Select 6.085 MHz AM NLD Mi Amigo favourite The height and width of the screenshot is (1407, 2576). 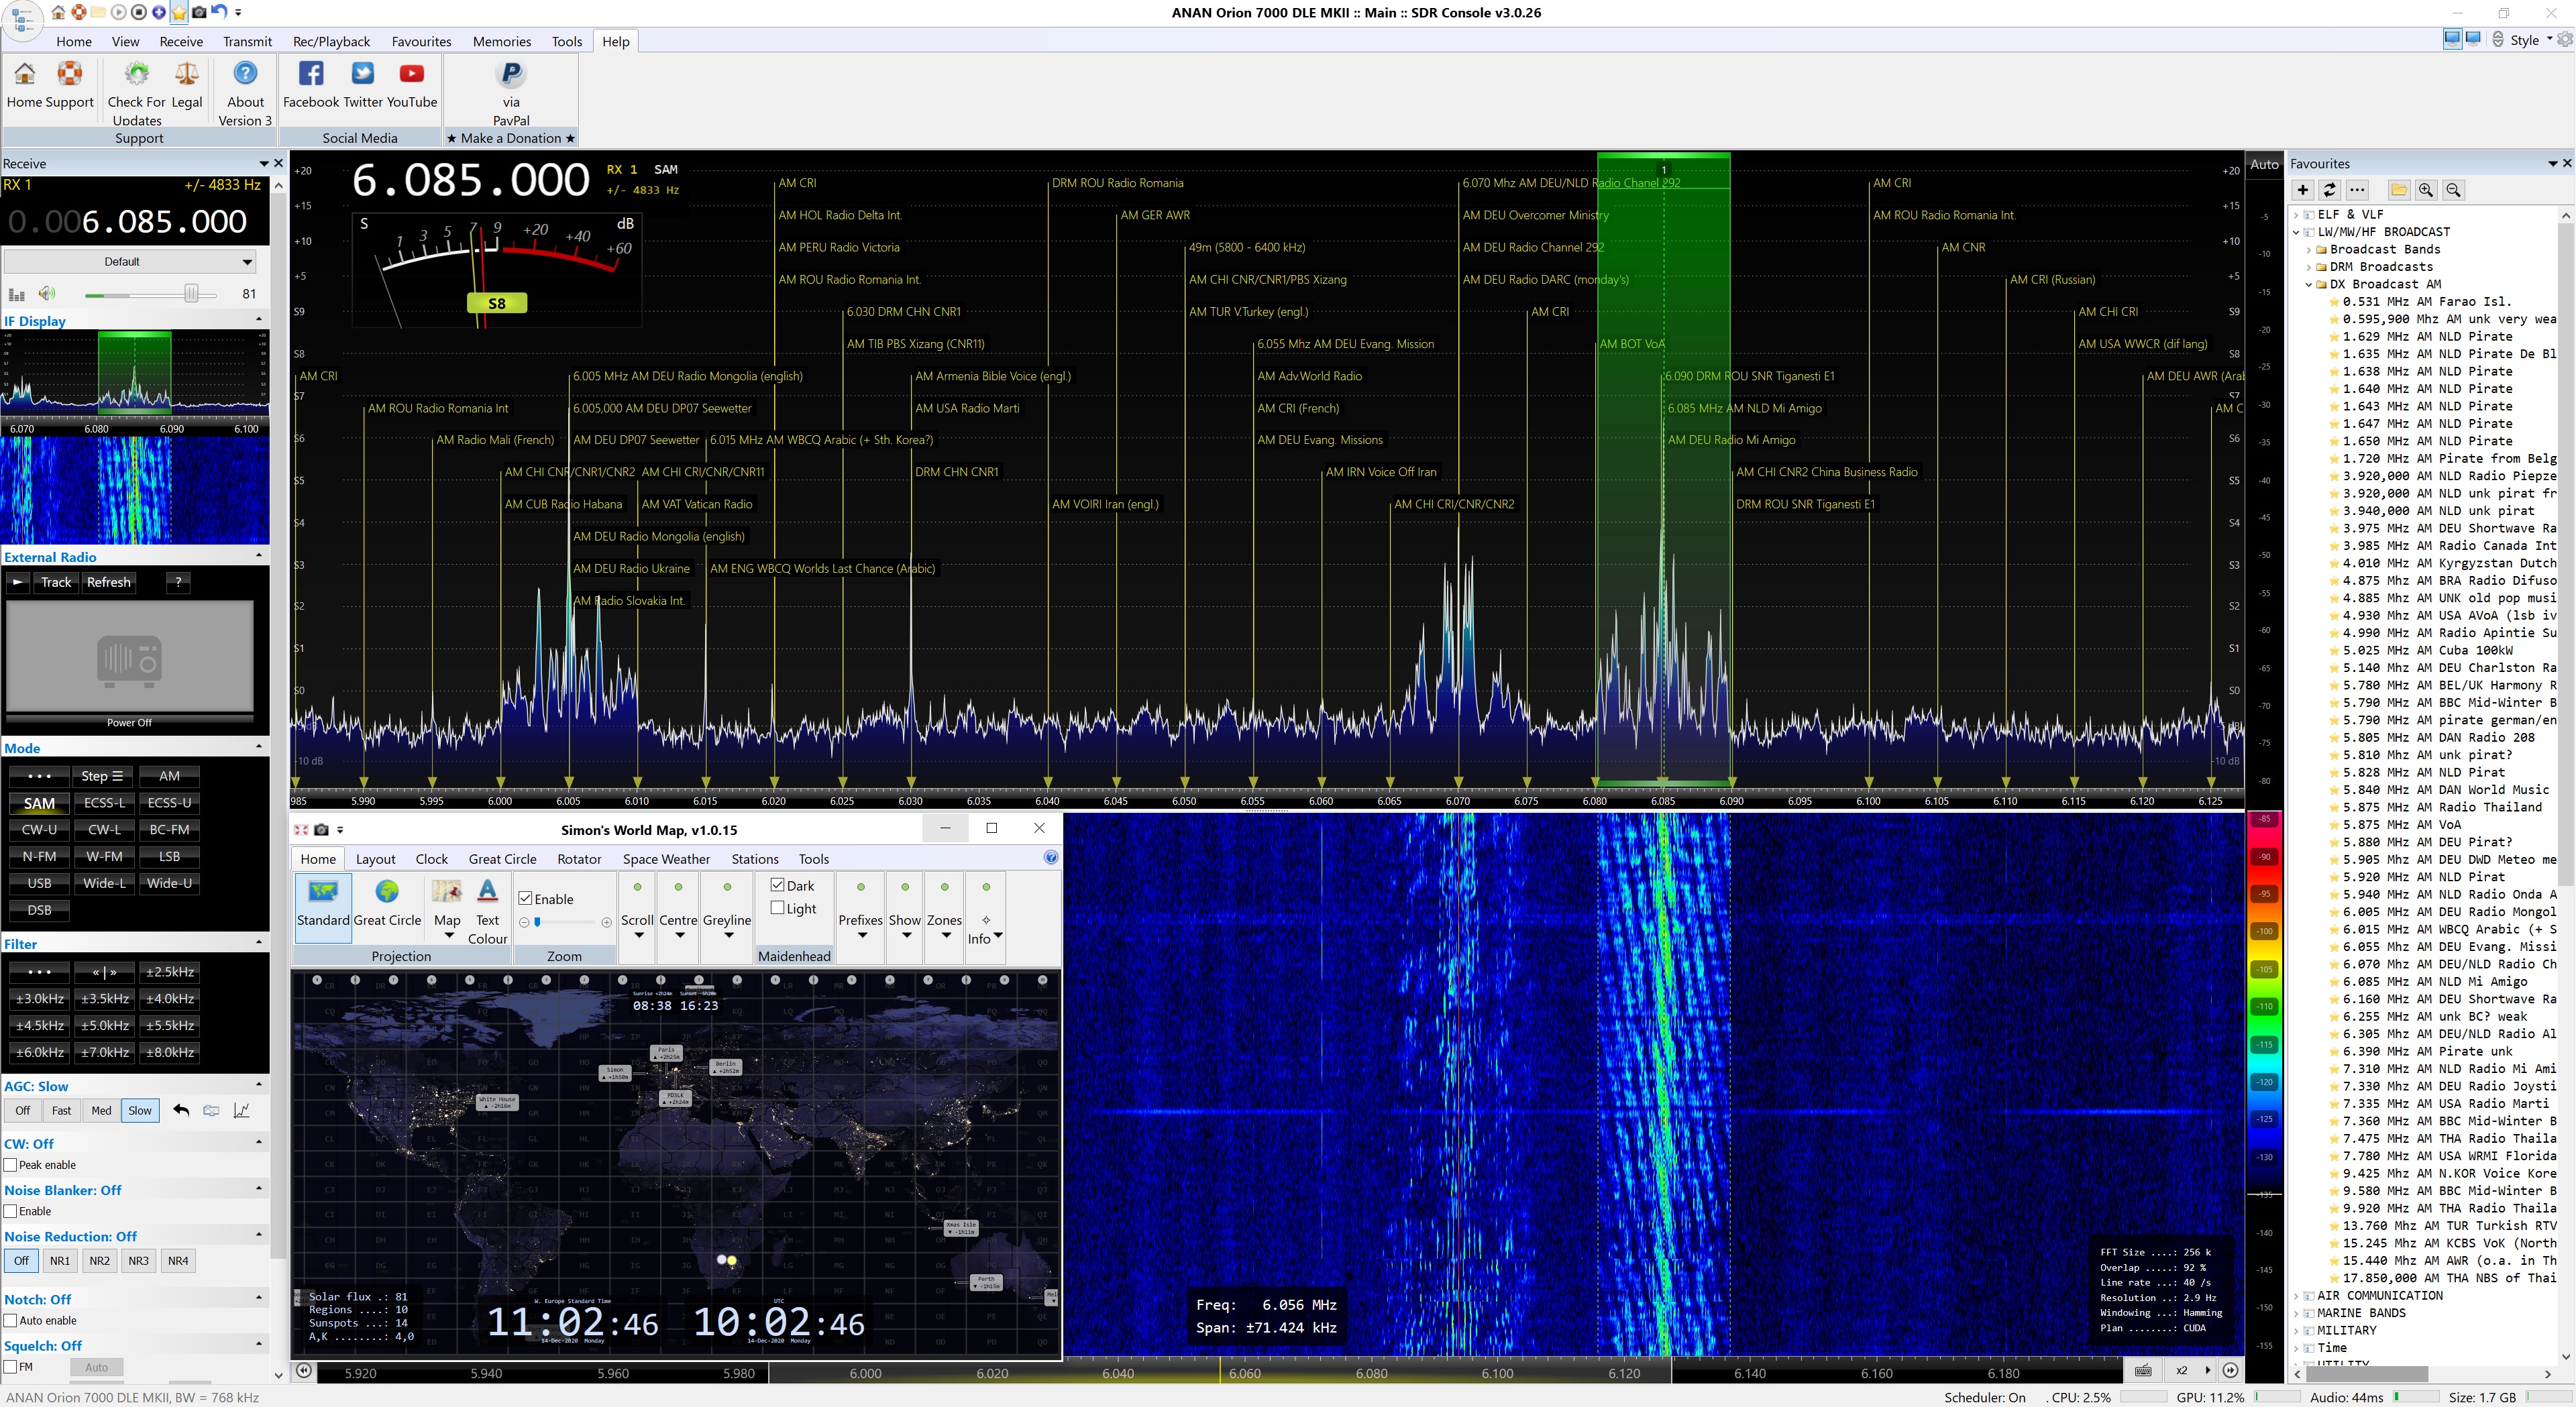pyautogui.click(x=2434, y=982)
